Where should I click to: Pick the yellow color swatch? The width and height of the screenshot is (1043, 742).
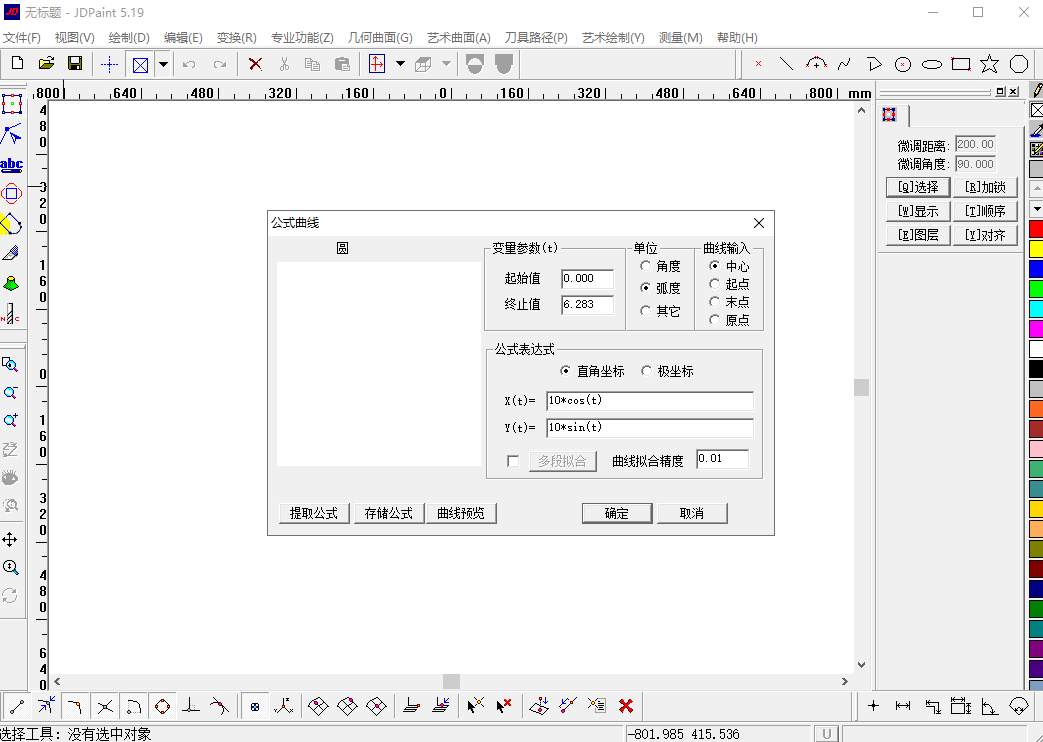(1036, 249)
